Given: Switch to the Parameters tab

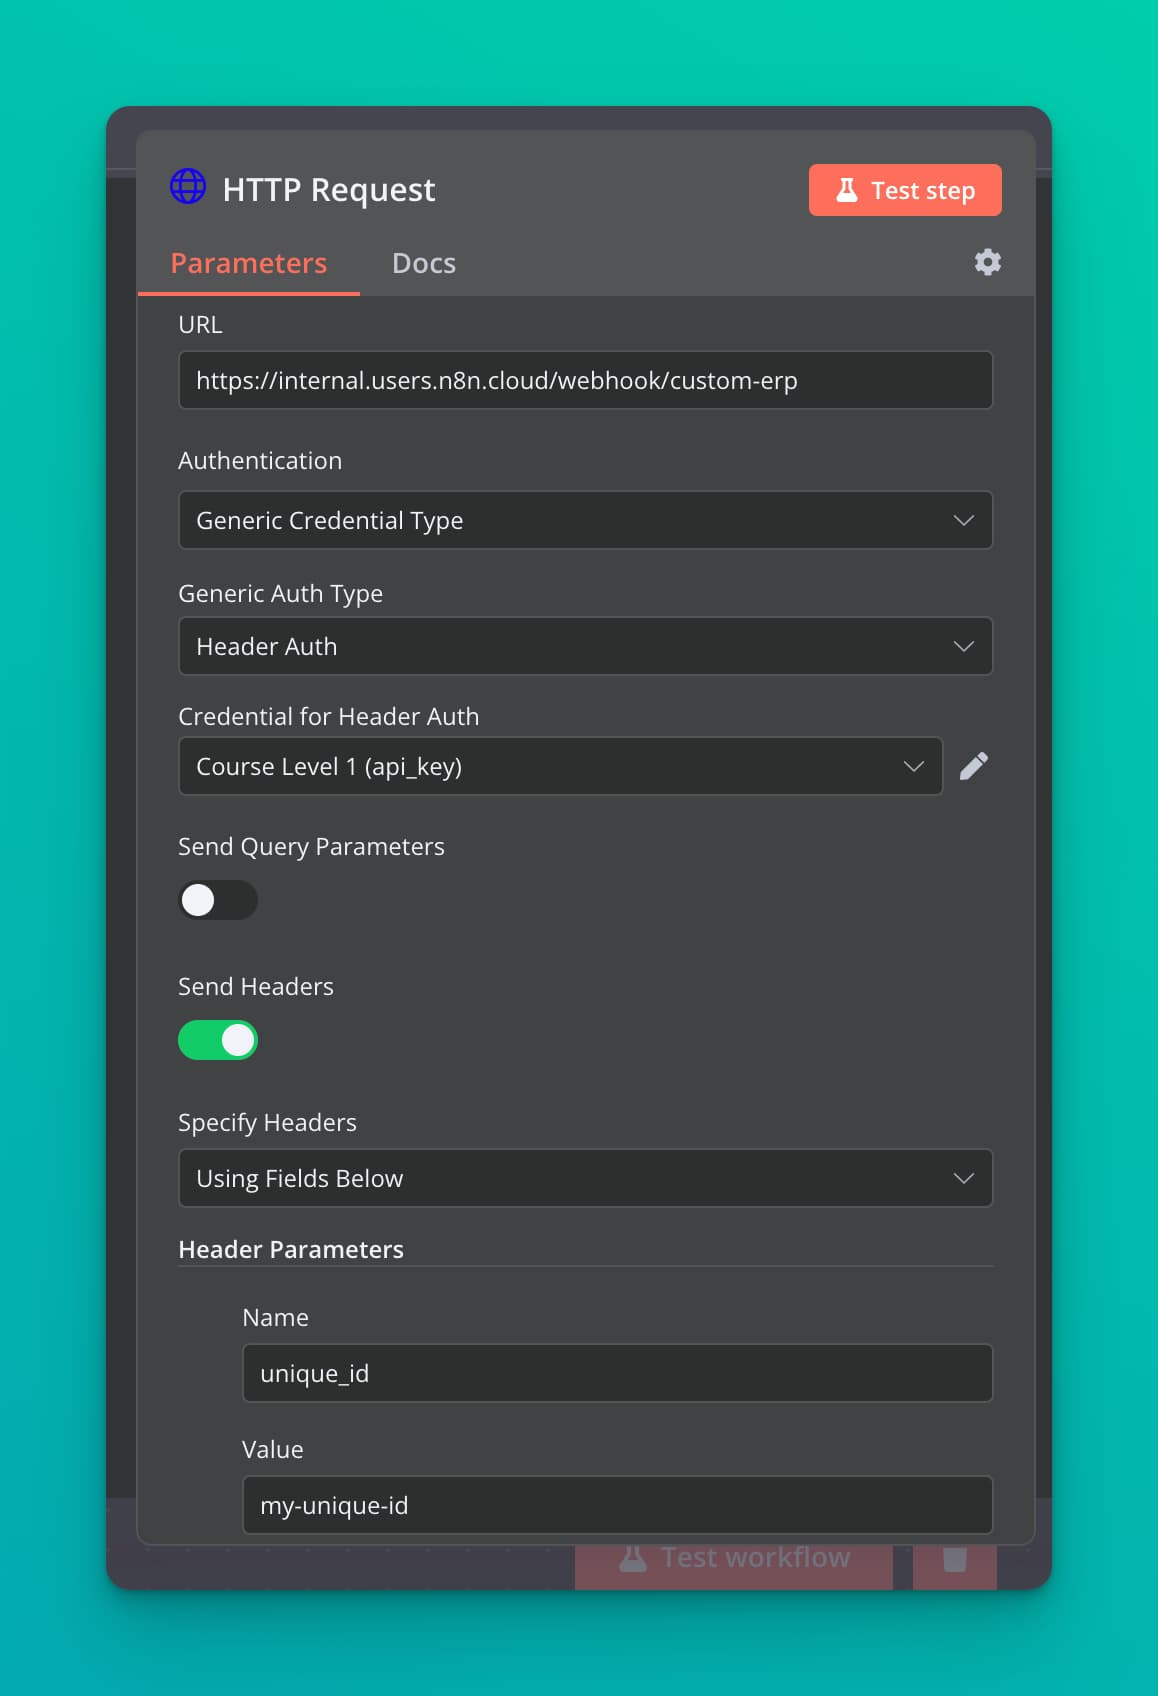Looking at the screenshot, I should point(249,263).
